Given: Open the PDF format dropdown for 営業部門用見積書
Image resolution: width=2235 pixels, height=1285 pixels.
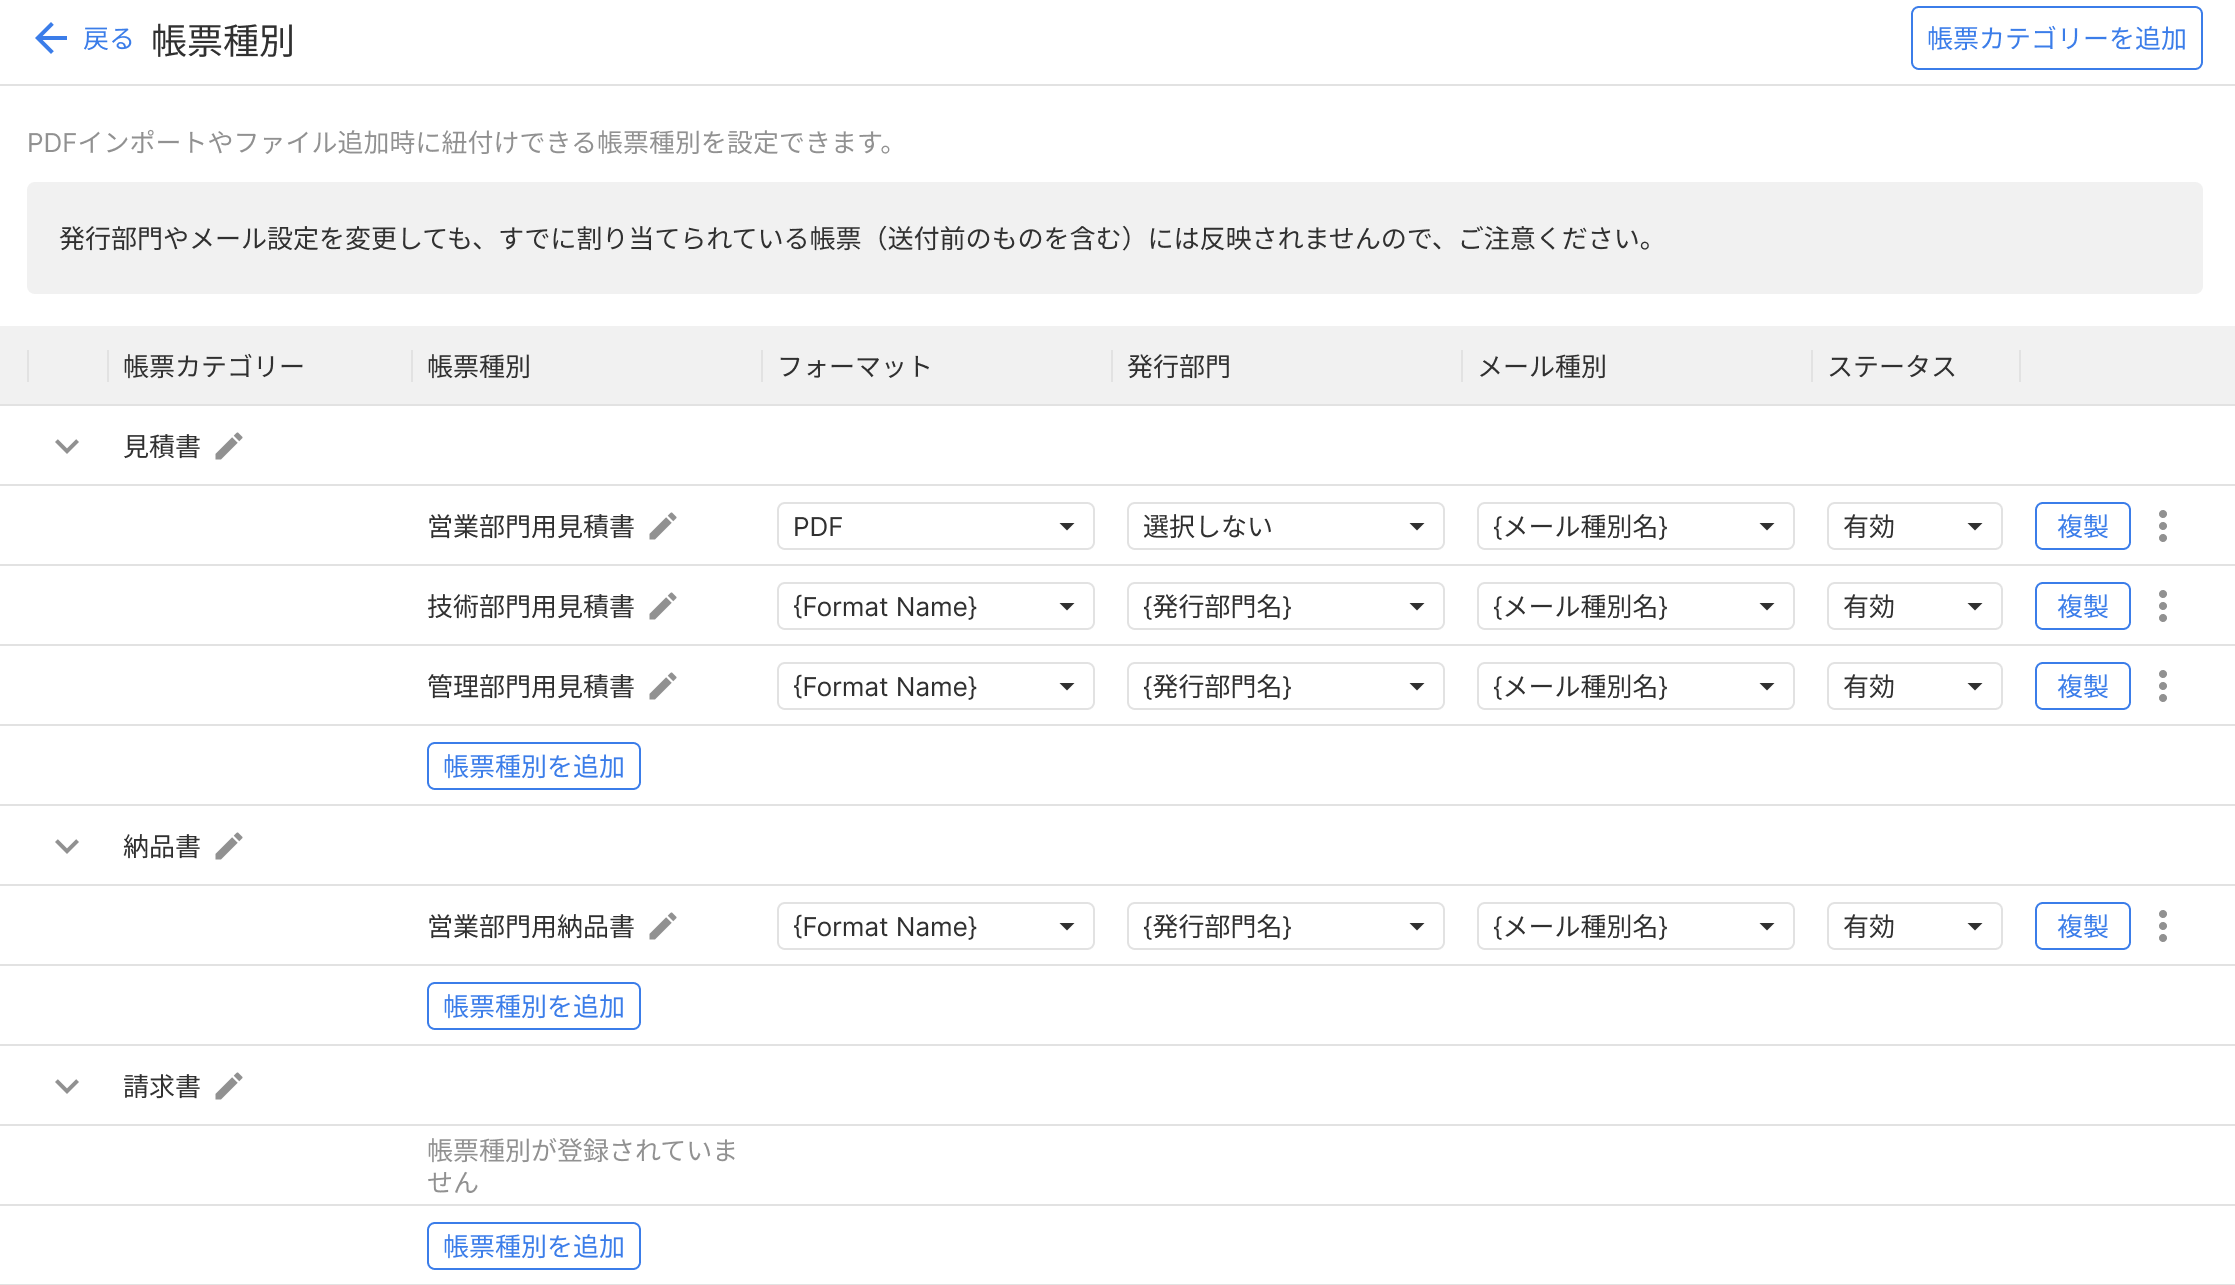Looking at the screenshot, I should click(x=935, y=526).
